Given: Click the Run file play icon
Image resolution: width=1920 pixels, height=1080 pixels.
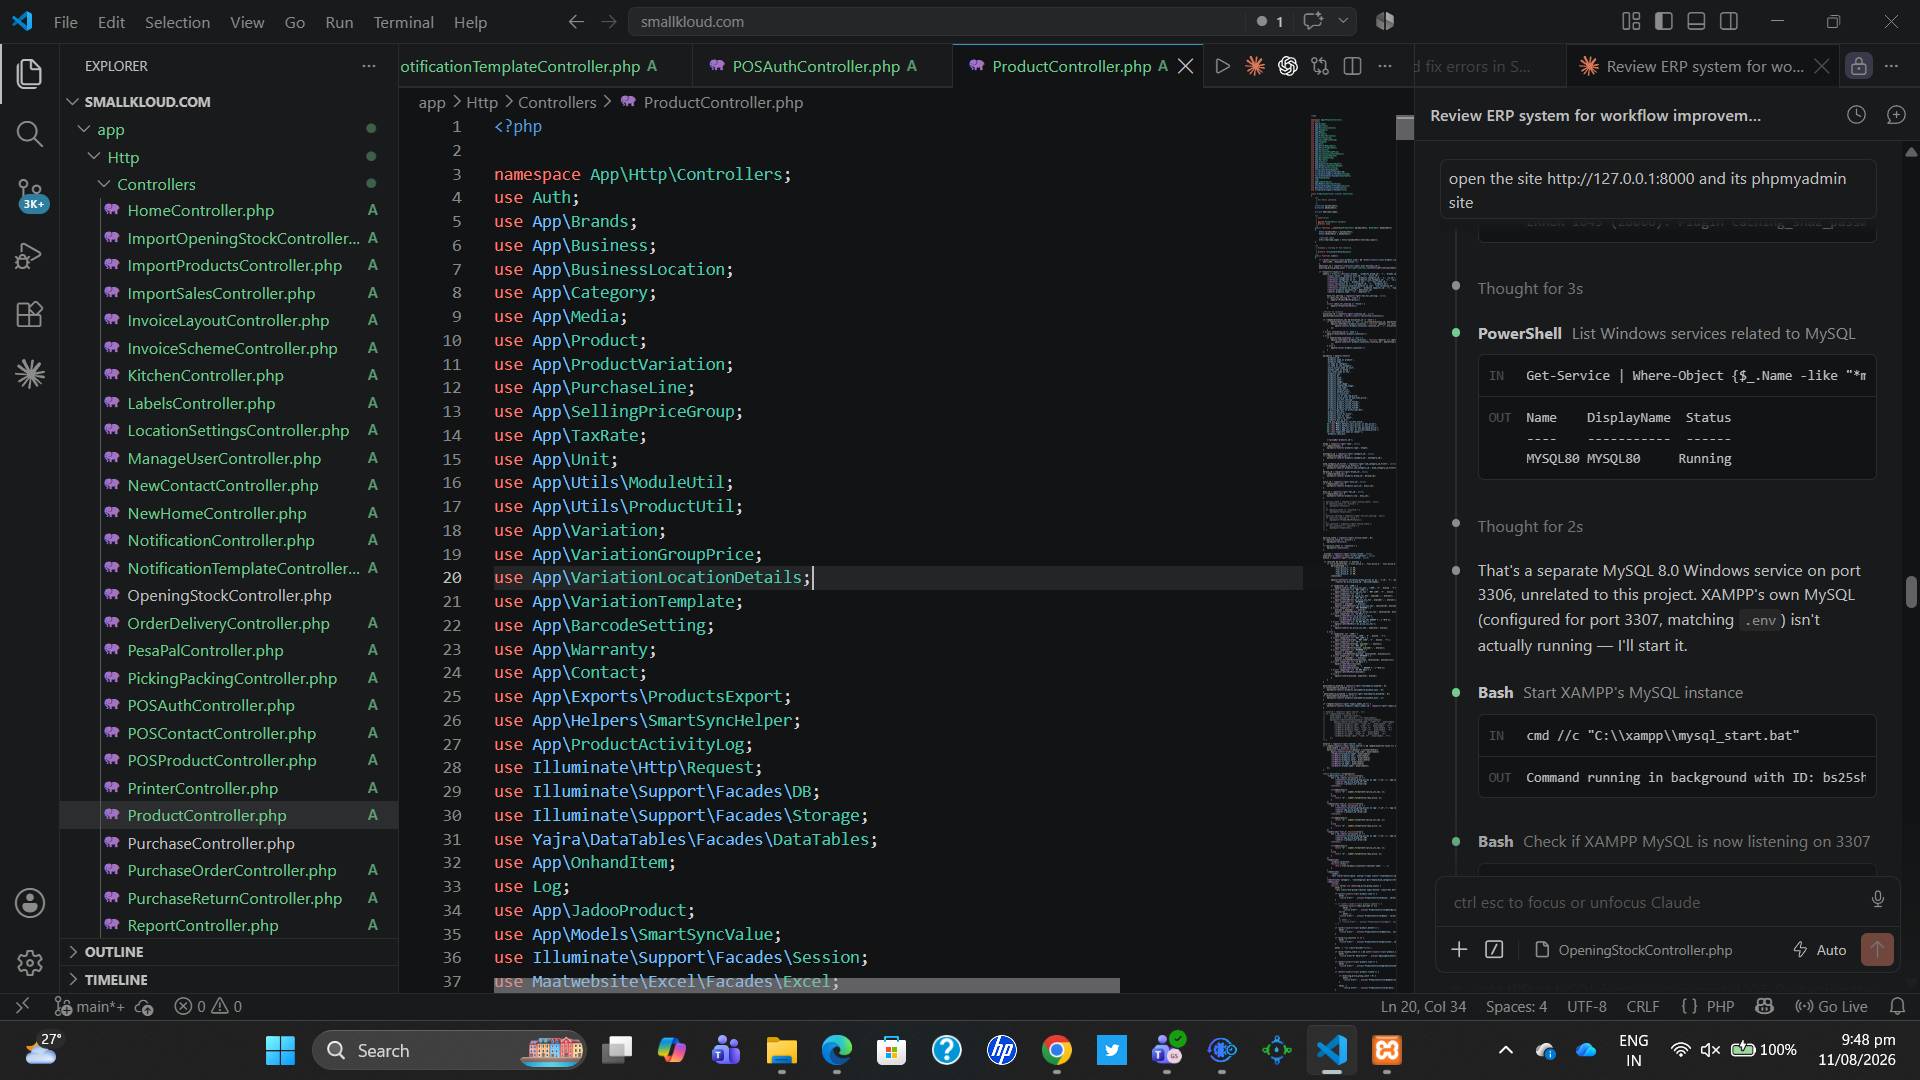Looking at the screenshot, I should (1222, 66).
